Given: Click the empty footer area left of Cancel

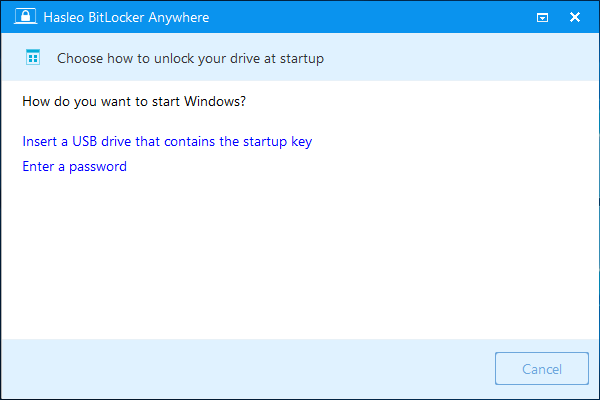Looking at the screenshot, I should point(250,369).
